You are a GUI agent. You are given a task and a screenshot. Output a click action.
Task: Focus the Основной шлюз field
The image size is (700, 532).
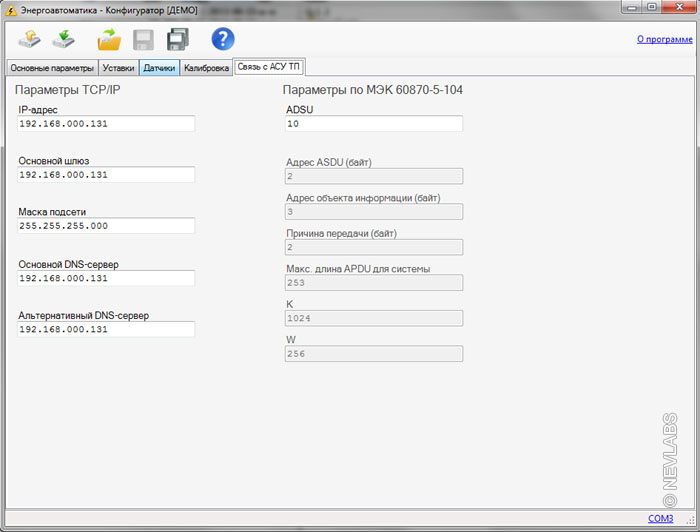(x=105, y=175)
